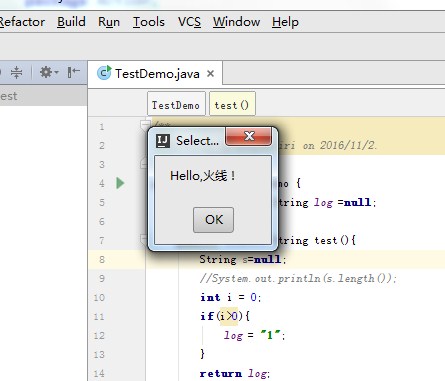Click the TestDemo breadcrumb
The height and width of the screenshot is (381, 445).
click(x=176, y=105)
